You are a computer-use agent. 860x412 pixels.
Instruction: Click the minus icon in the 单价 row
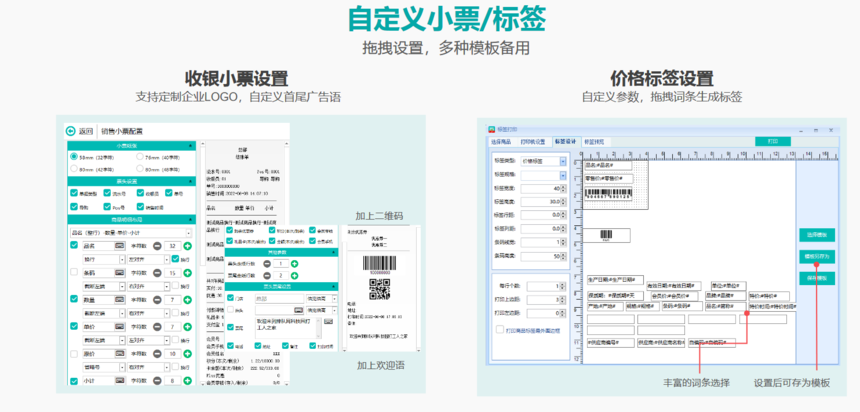[x=156, y=327]
